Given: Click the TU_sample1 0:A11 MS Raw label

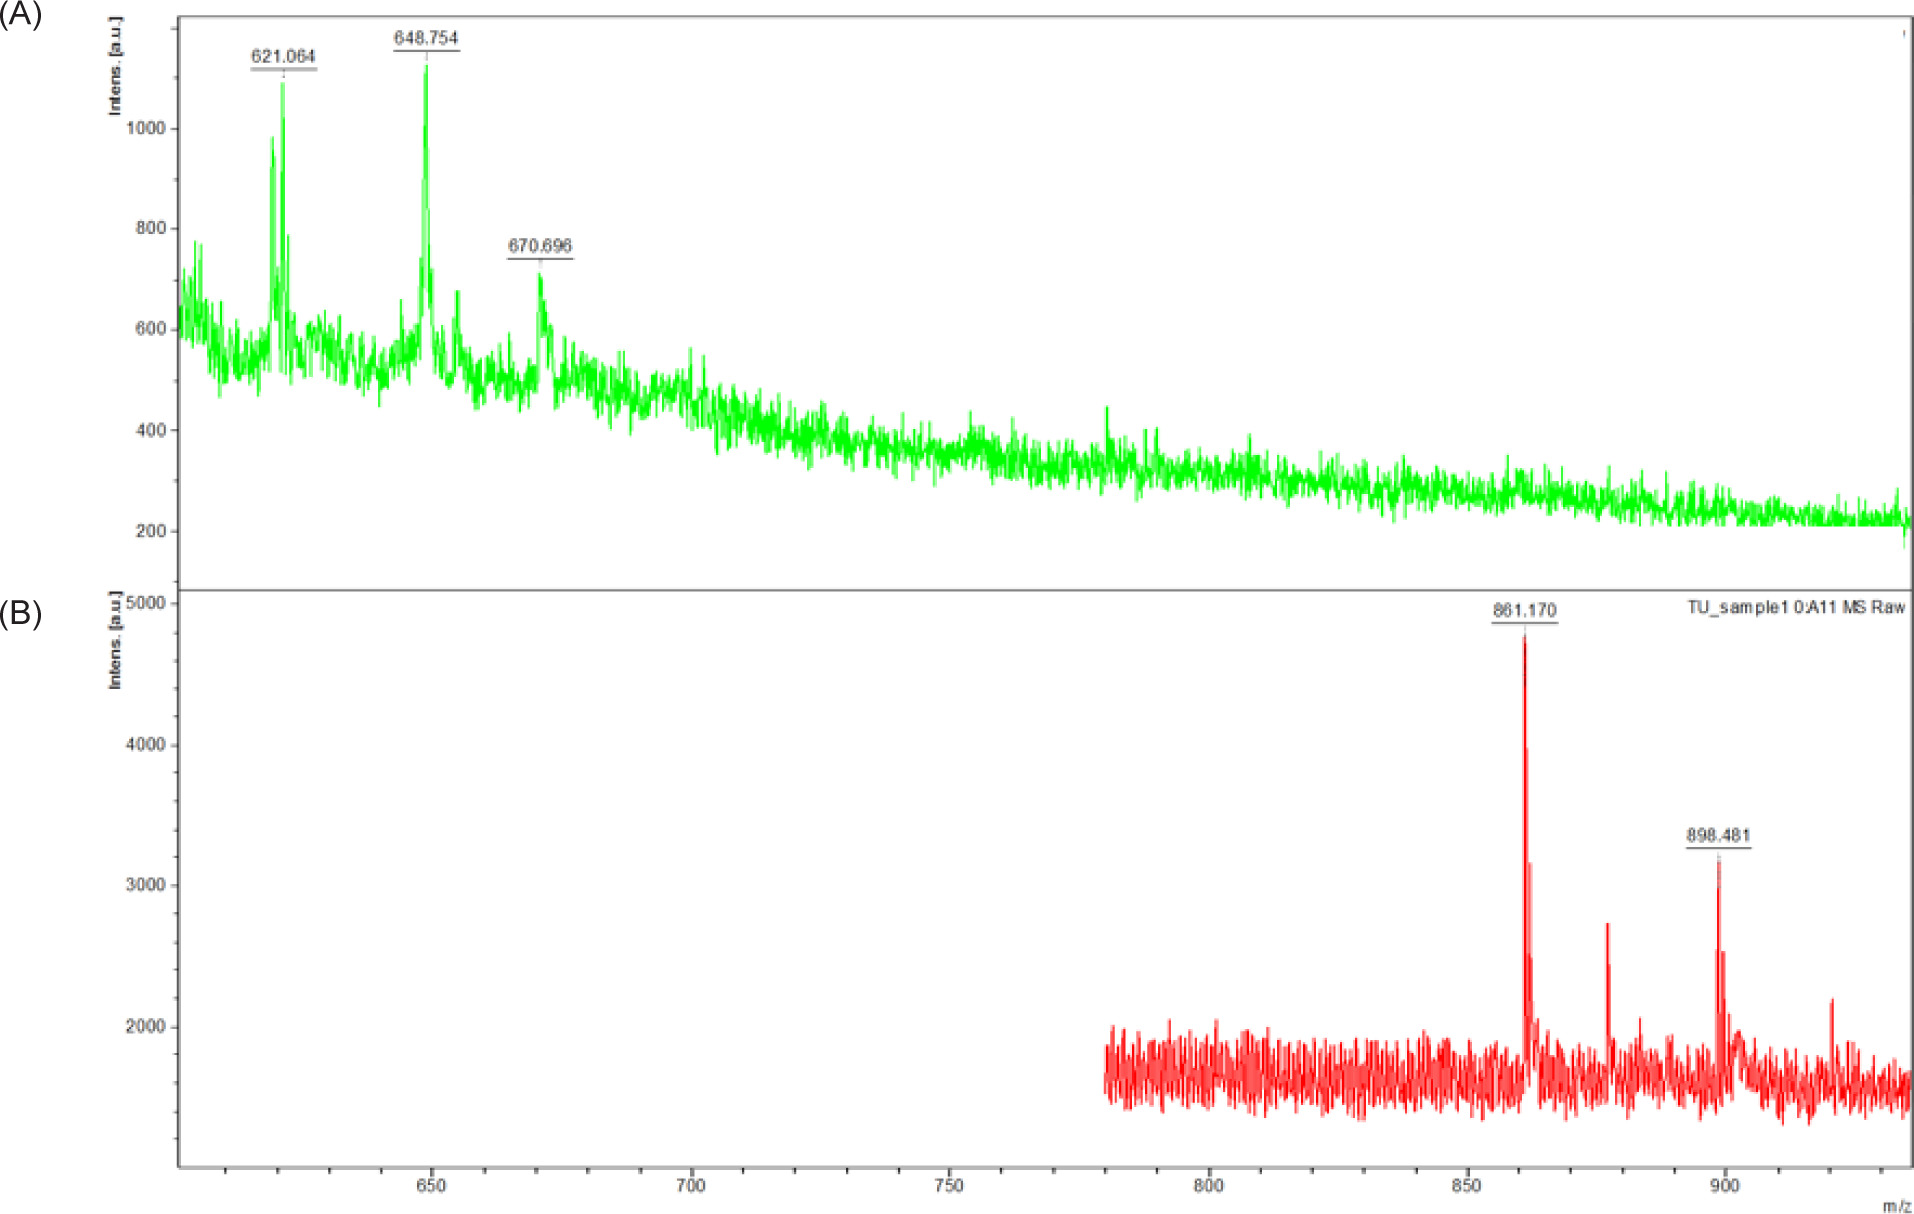Looking at the screenshot, I should coord(1796,608).
